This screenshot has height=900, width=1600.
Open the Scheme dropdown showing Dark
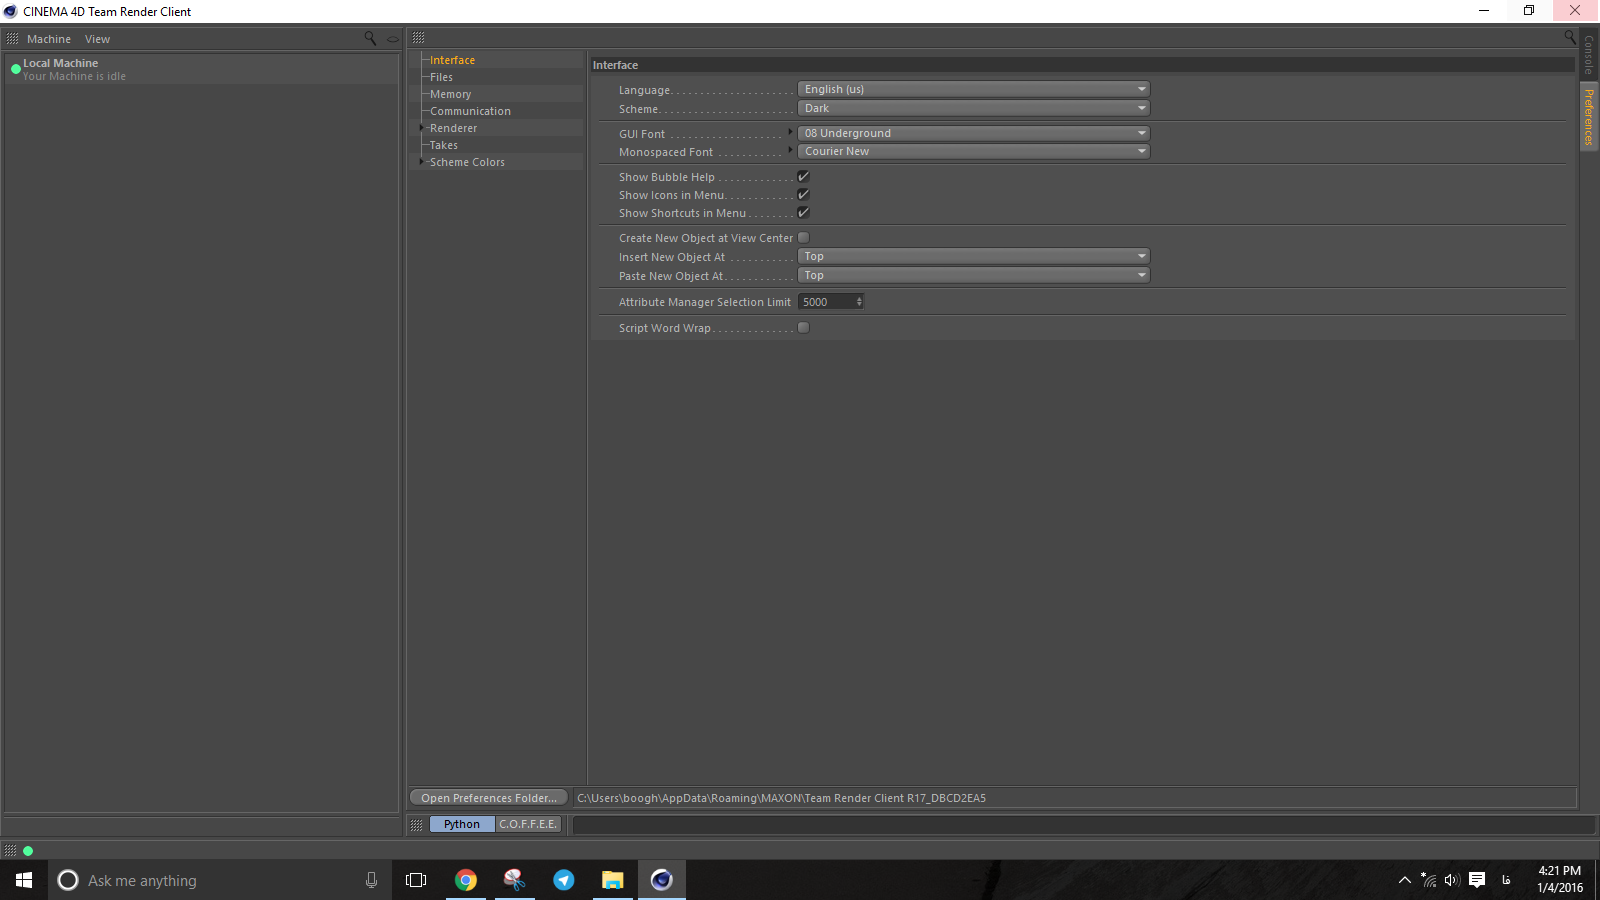pos(974,108)
